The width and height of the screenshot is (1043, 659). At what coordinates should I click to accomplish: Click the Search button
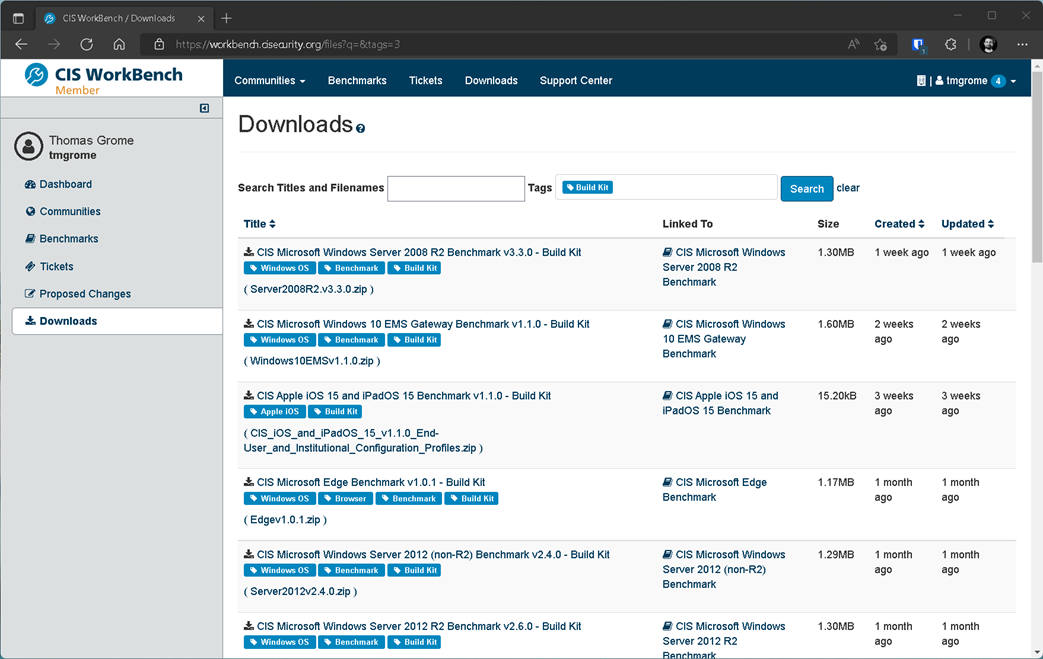807,189
